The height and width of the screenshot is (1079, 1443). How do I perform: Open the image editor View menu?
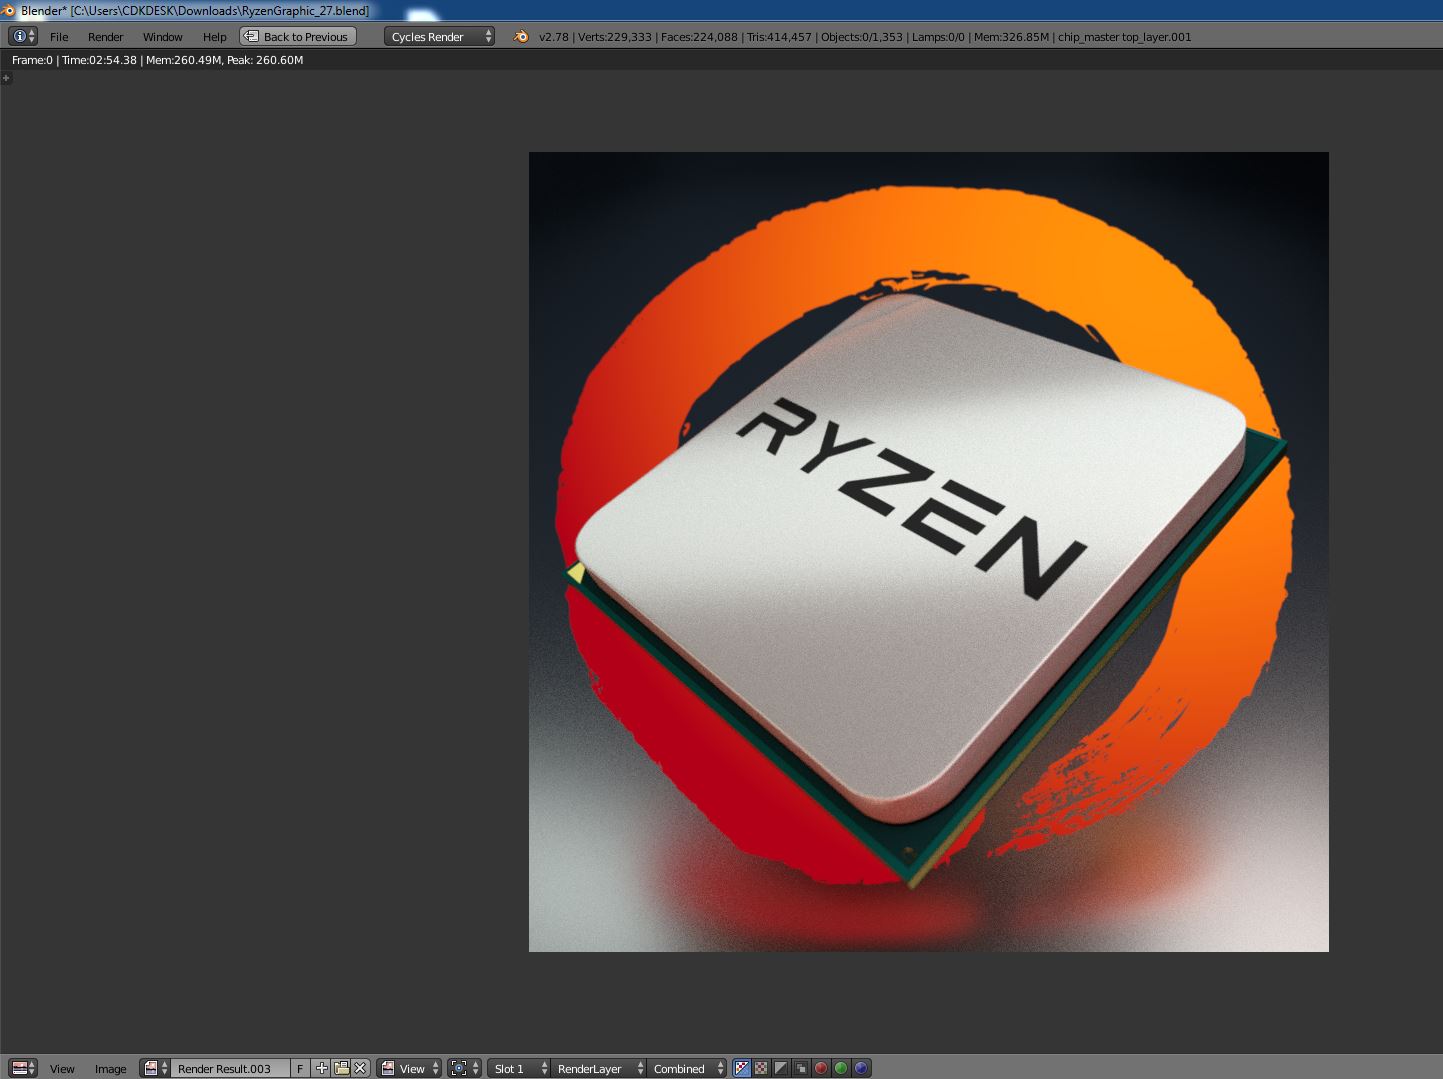tap(62, 1068)
